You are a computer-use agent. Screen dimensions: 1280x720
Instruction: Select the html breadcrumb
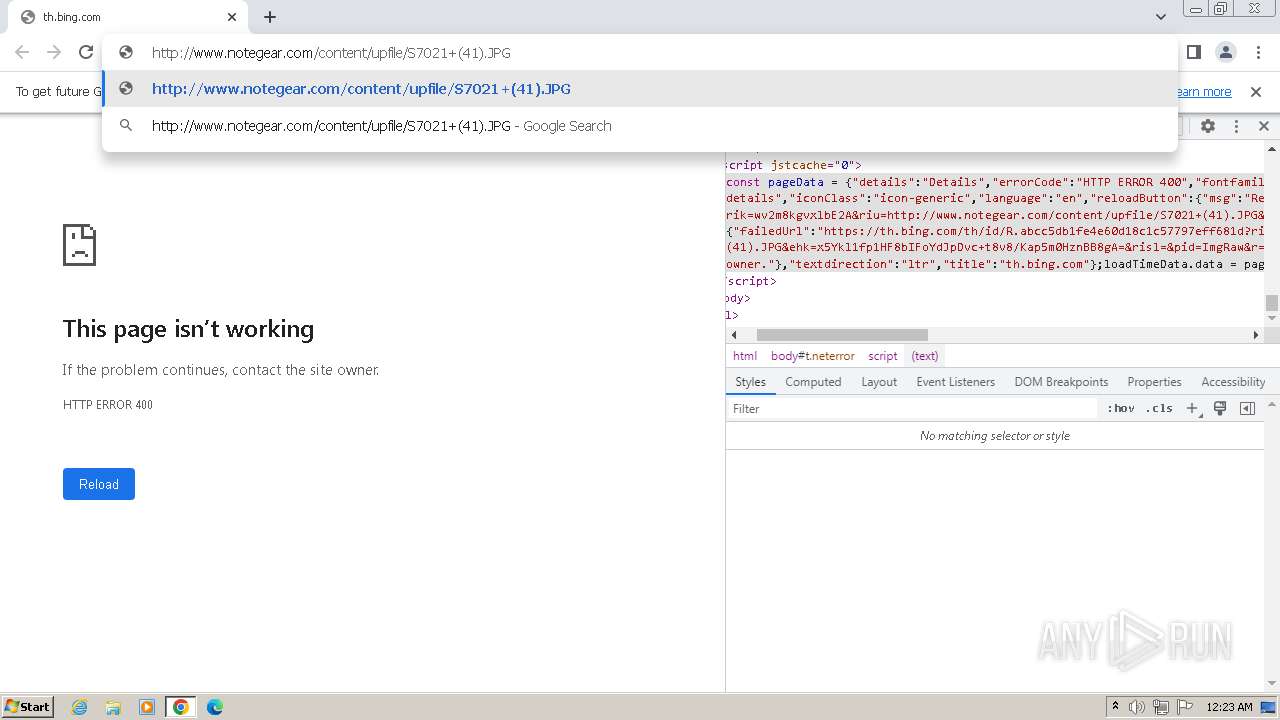click(x=744, y=356)
